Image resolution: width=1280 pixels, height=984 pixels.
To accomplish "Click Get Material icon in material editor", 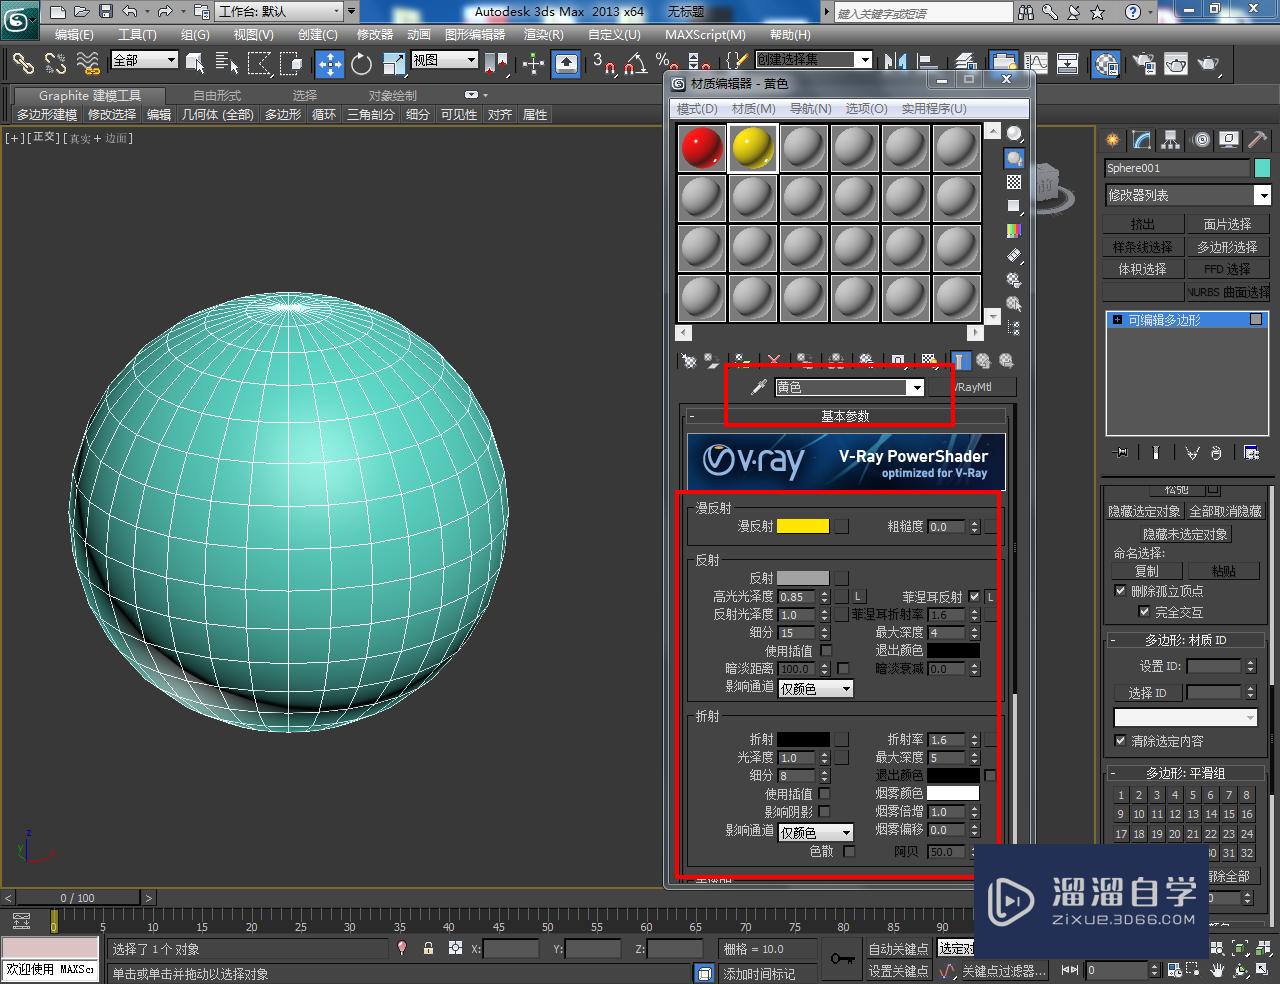I will [x=688, y=360].
